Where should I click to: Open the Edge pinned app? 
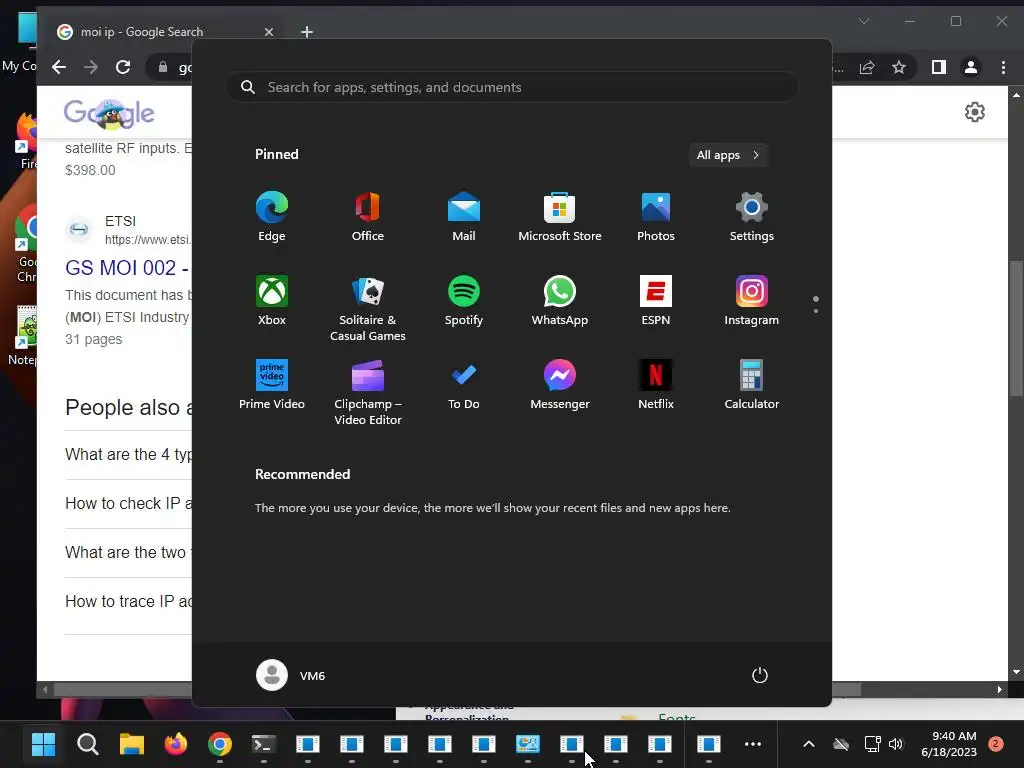(272, 217)
